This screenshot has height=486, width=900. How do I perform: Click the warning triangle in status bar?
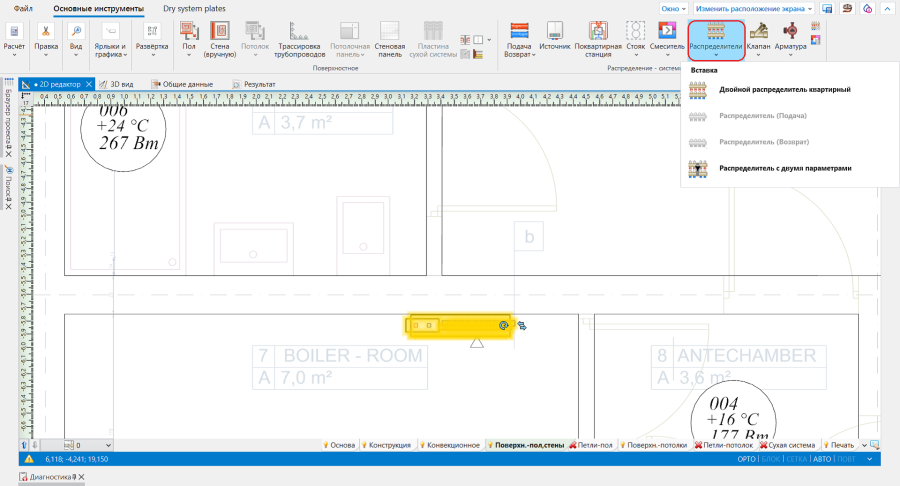tap(29, 459)
